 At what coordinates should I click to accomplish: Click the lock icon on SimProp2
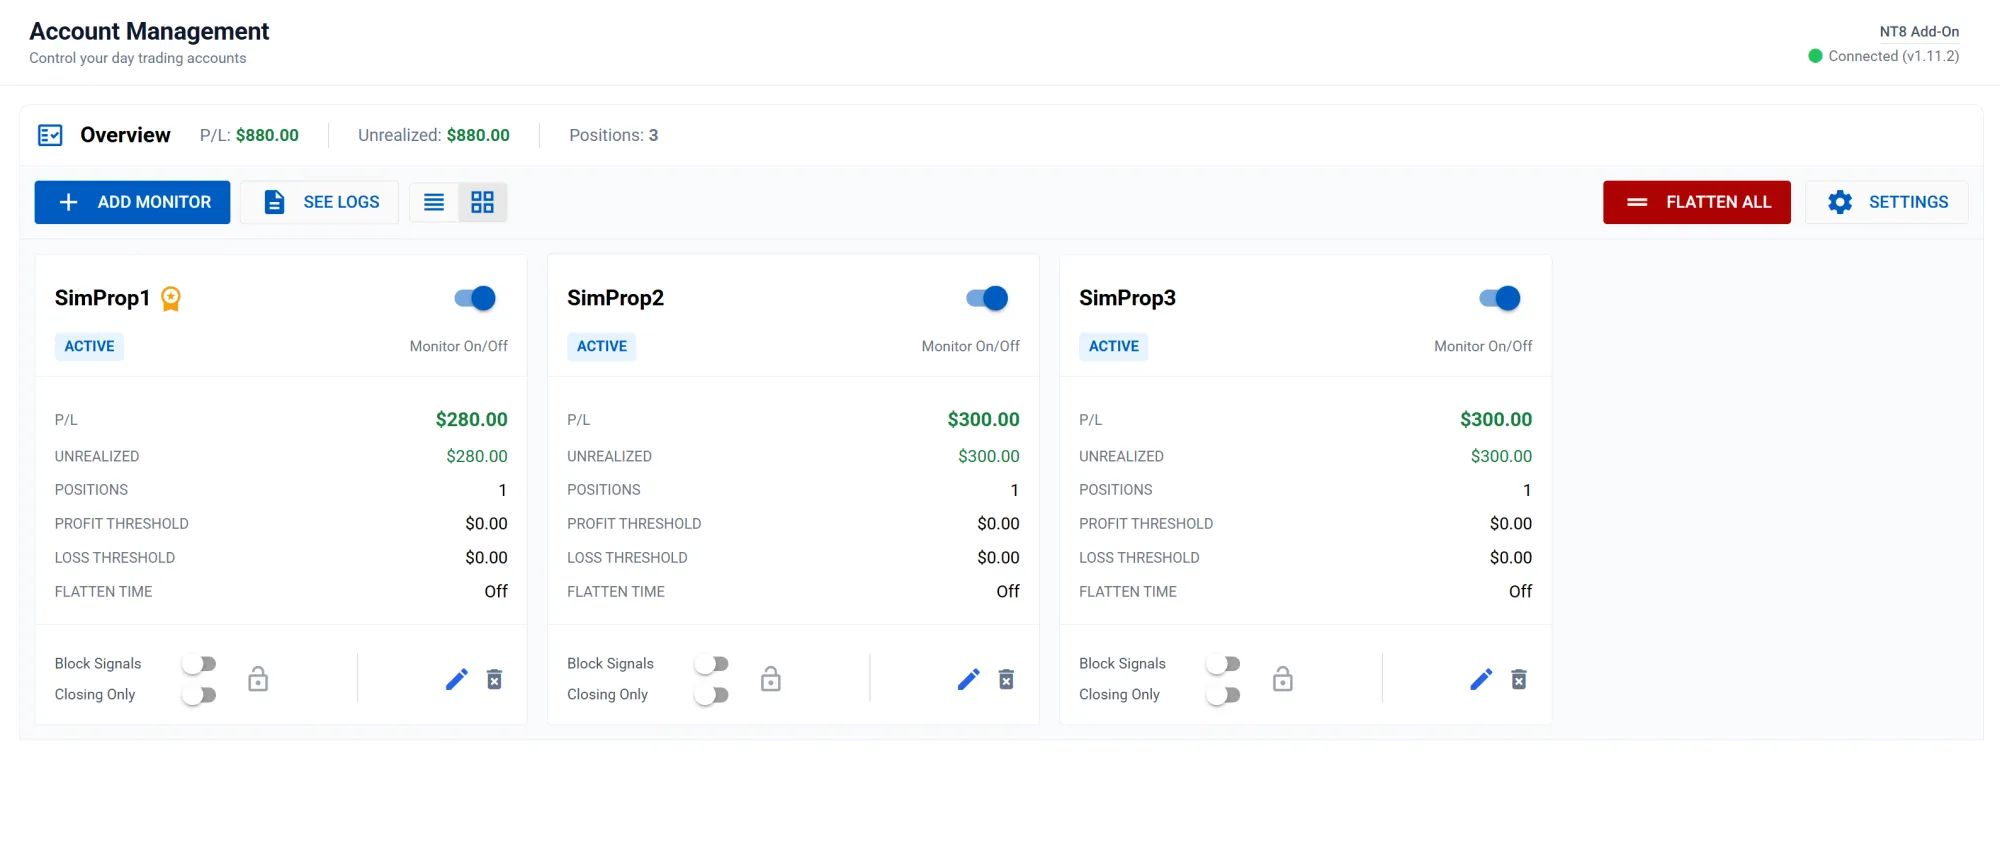[770, 680]
